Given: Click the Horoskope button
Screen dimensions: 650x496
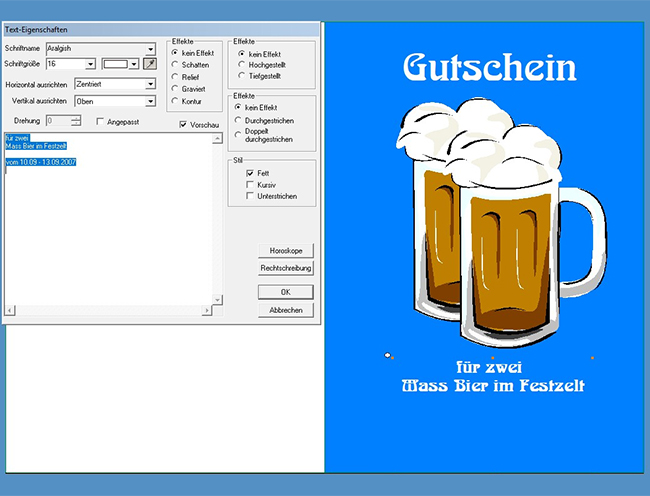Looking at the screenshot, I should (286, 250).
